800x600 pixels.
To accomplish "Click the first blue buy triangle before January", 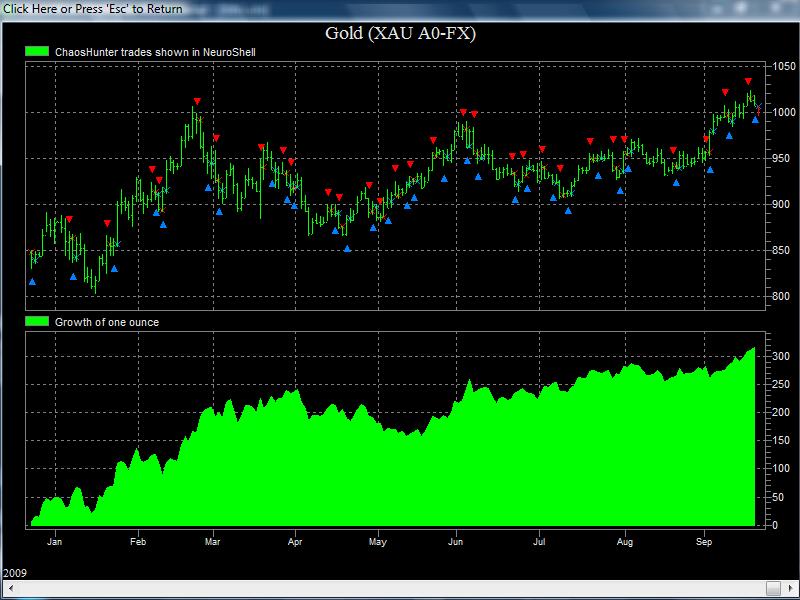I will click(x=33, y=282).
